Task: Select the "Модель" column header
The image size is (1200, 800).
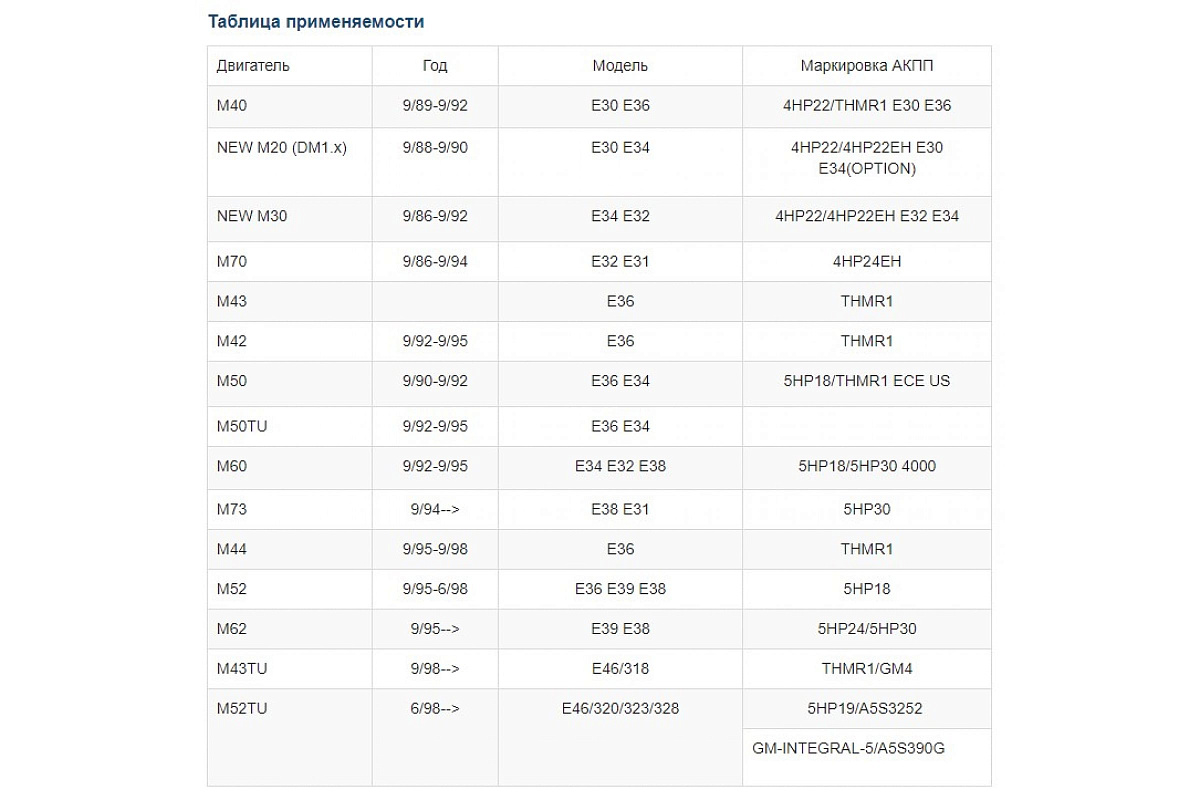Action: tap(620, 66)
